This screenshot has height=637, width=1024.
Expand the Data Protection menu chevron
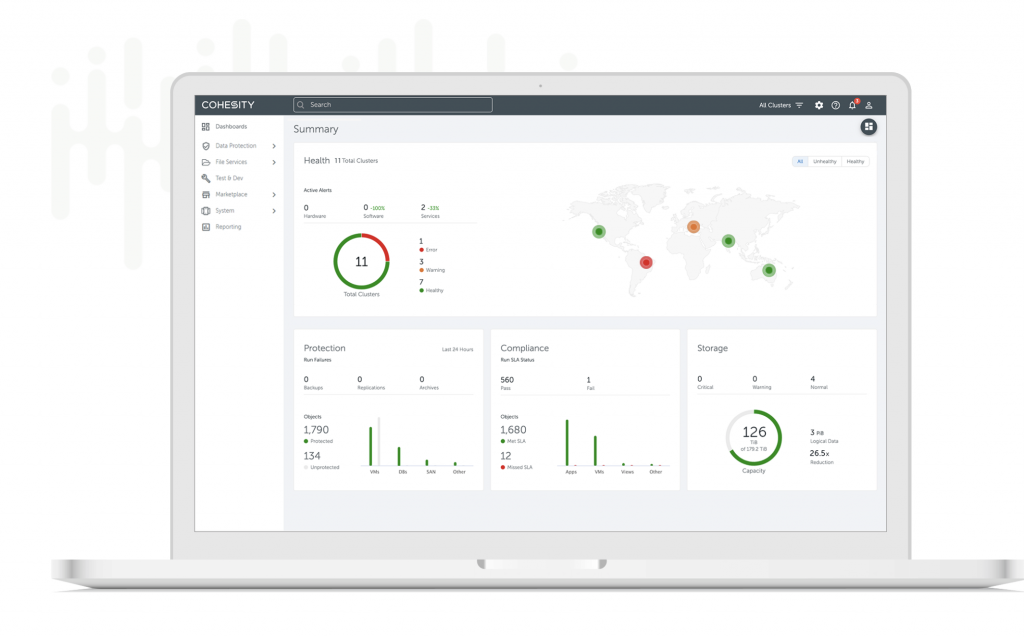(274, 146)
